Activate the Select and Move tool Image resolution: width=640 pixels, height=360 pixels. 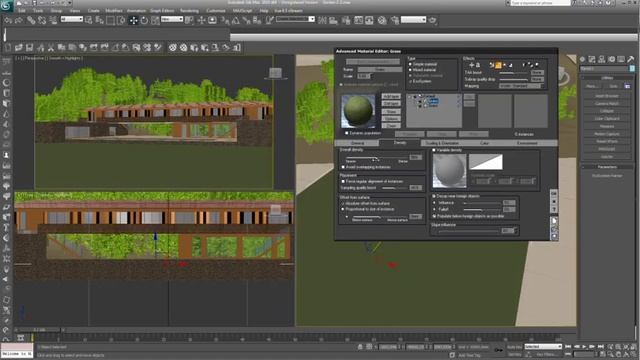tap(133, 20)
